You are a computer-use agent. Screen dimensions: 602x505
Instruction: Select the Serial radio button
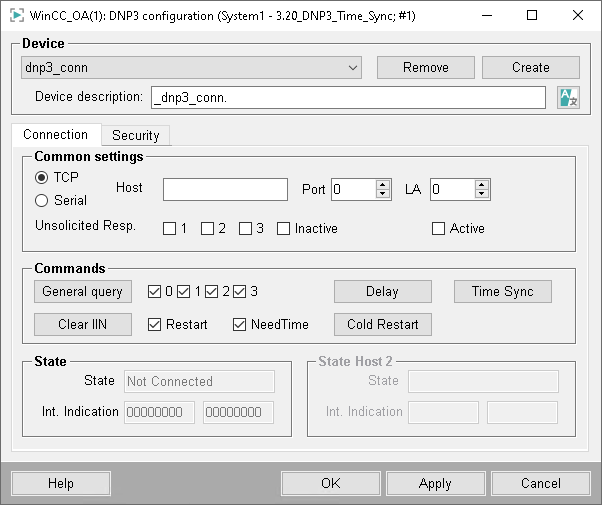click(42, 200)
